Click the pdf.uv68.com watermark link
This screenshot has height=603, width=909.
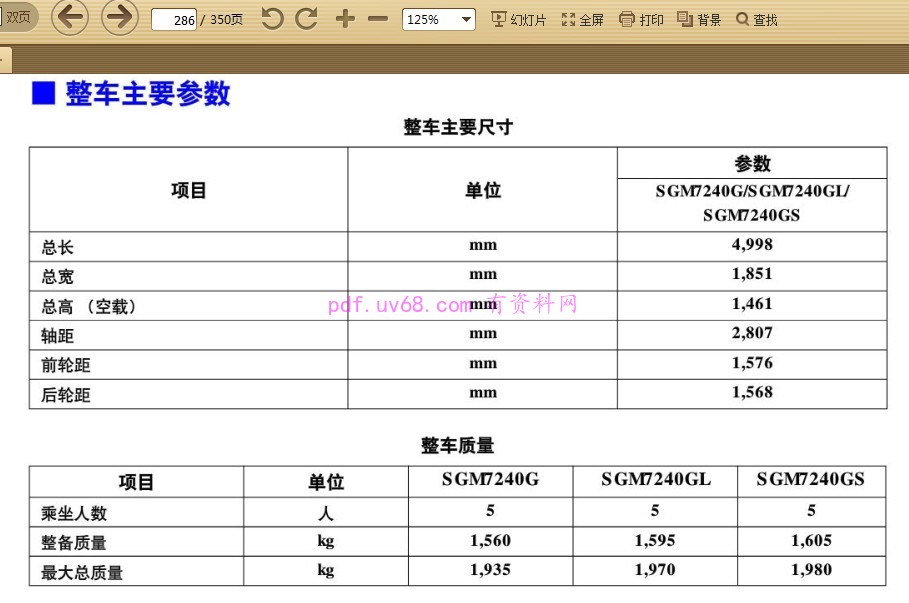pyautogui.click(x=398, y=302)
